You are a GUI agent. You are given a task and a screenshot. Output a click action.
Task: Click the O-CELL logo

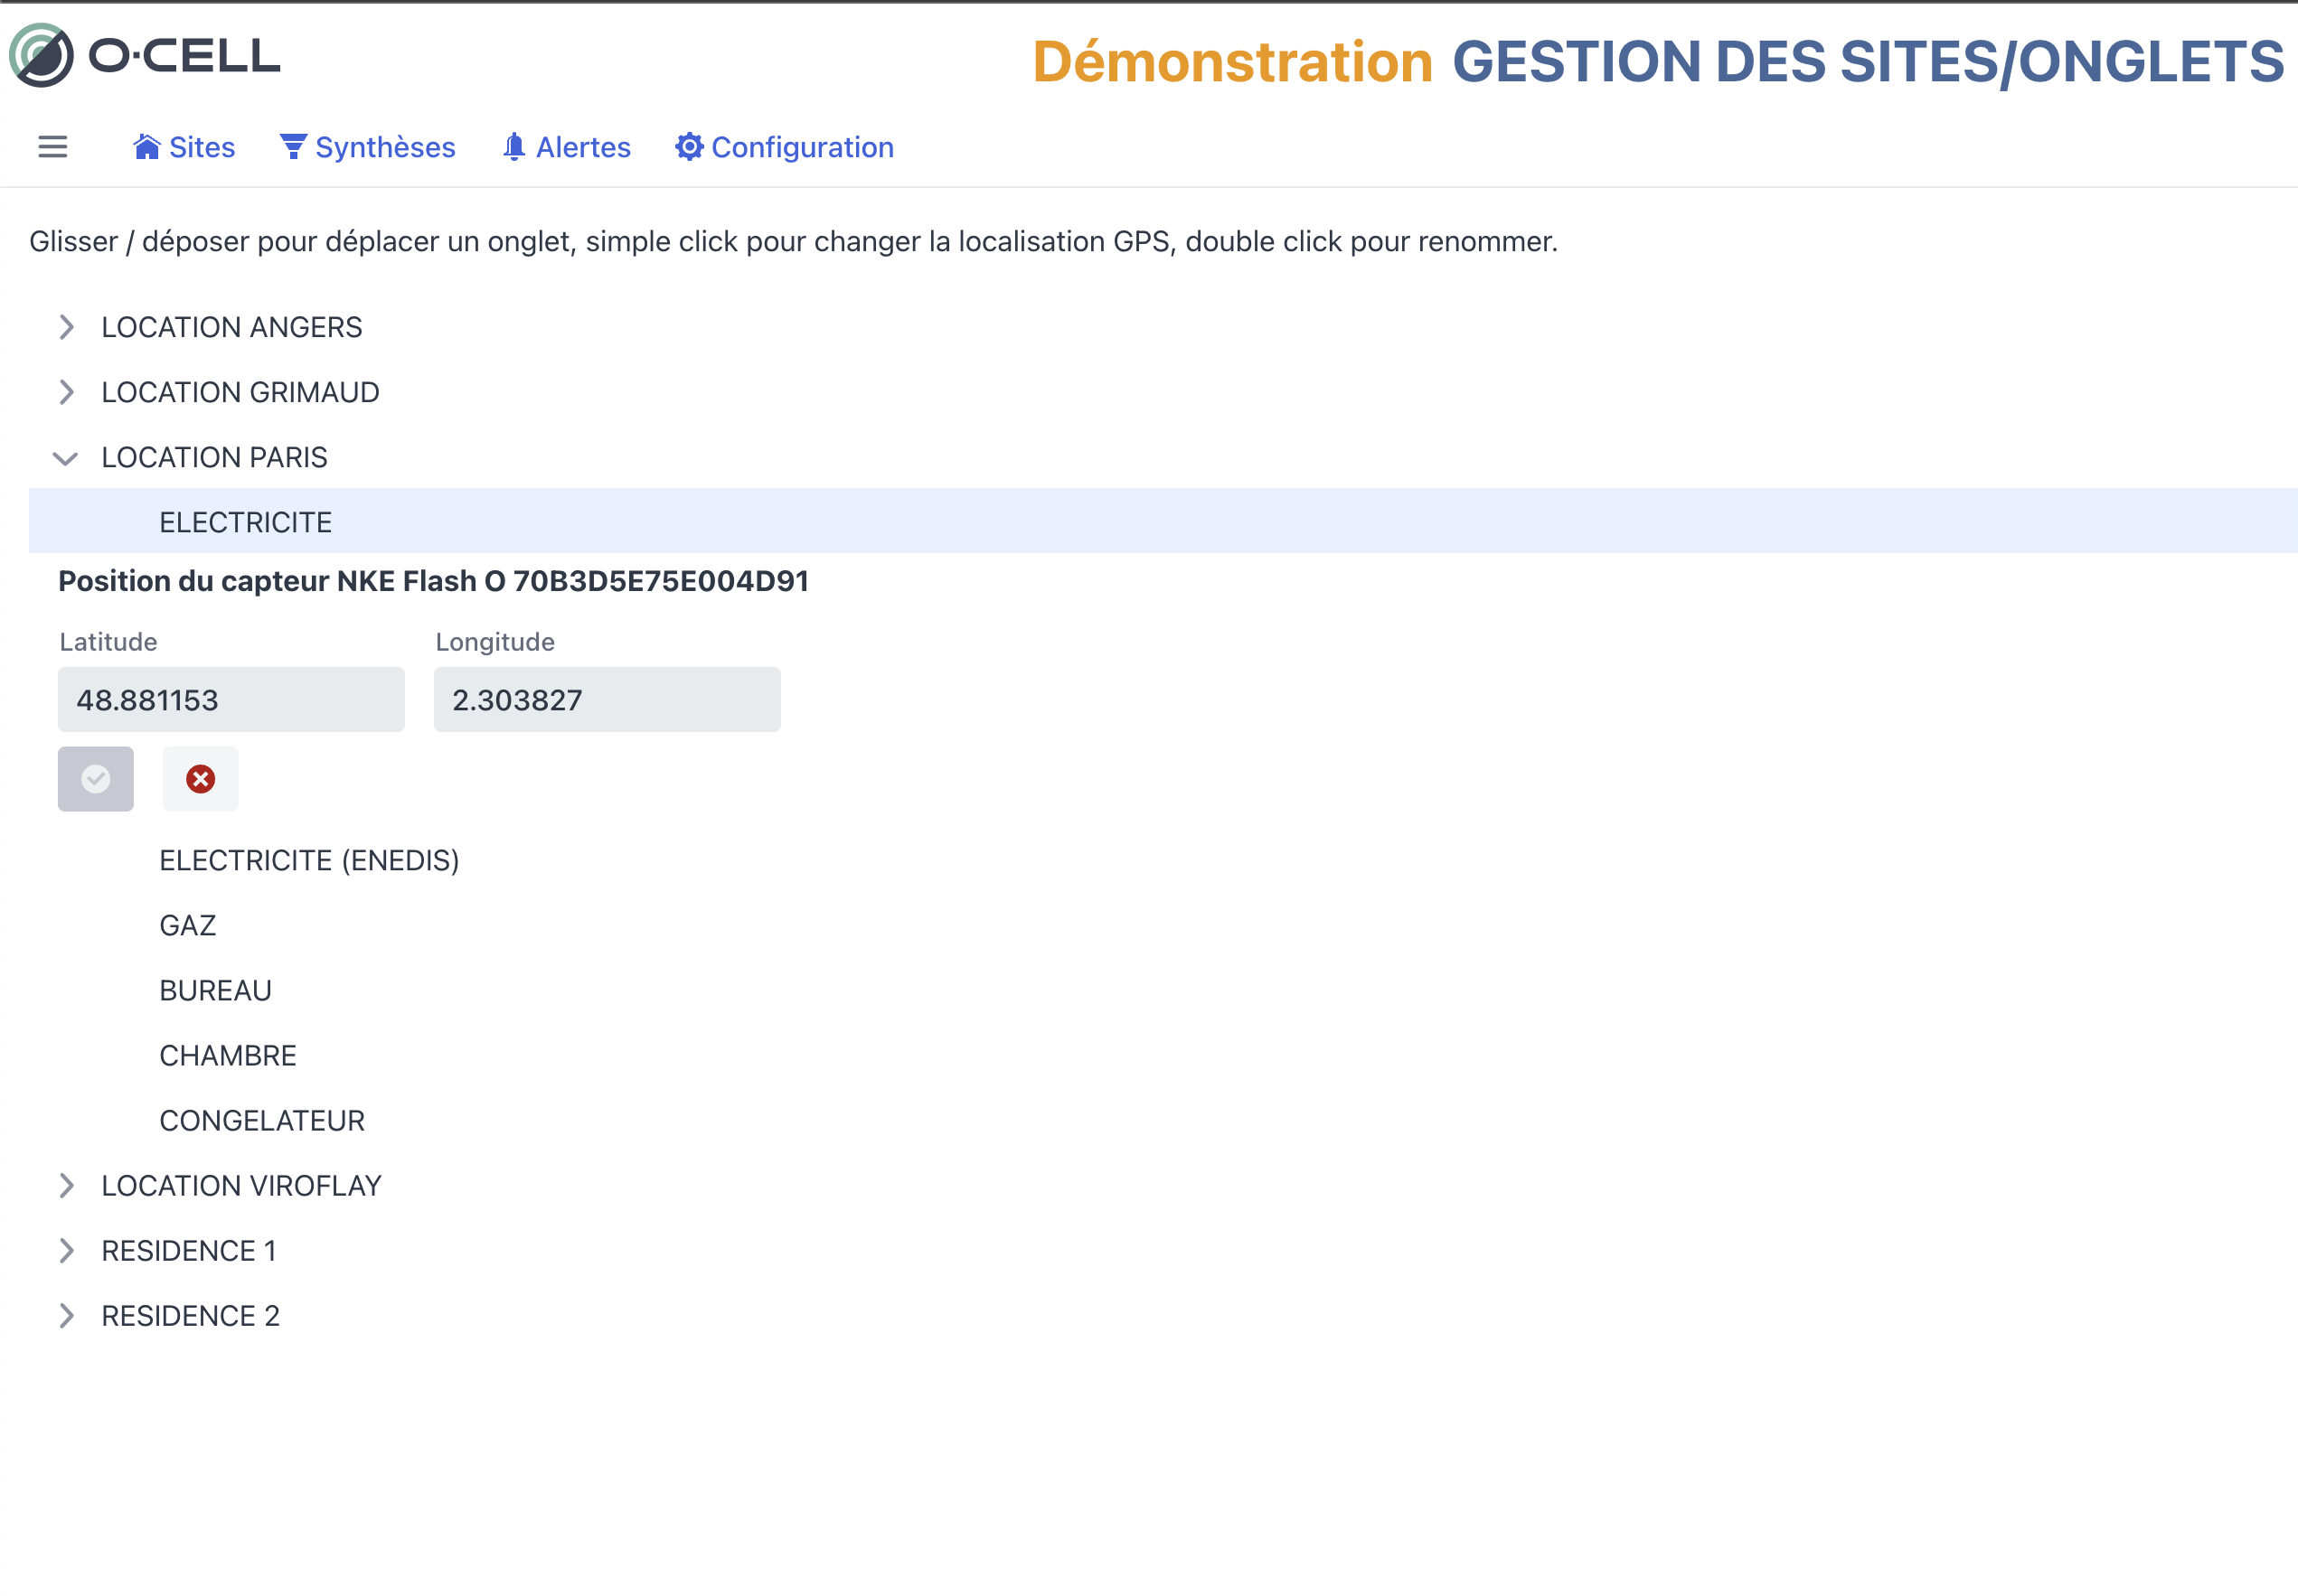pyautogui.click(x=145, y=56)
